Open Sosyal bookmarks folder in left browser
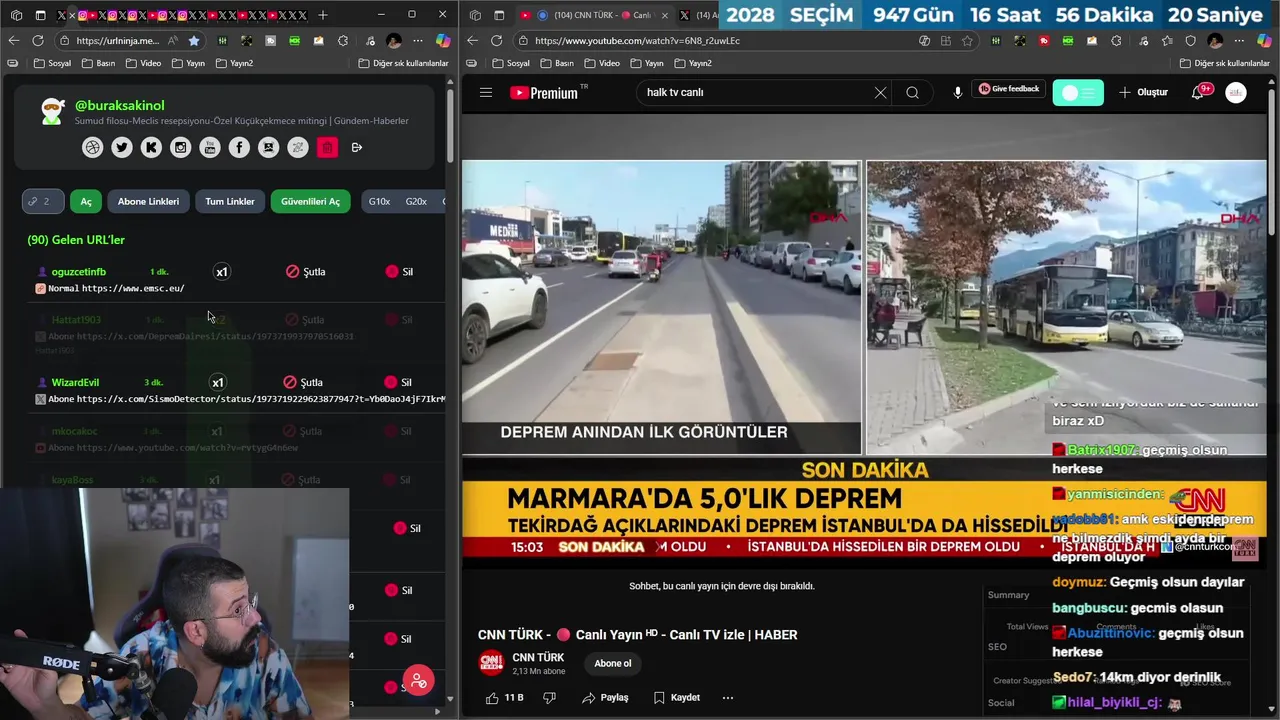The image size is (1280, 720). 52,63
